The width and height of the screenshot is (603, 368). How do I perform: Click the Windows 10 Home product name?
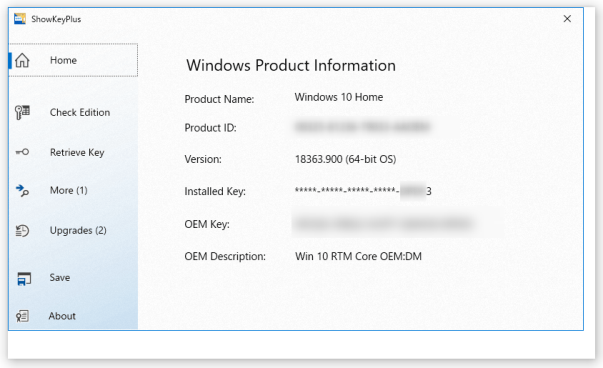(339, 97)
